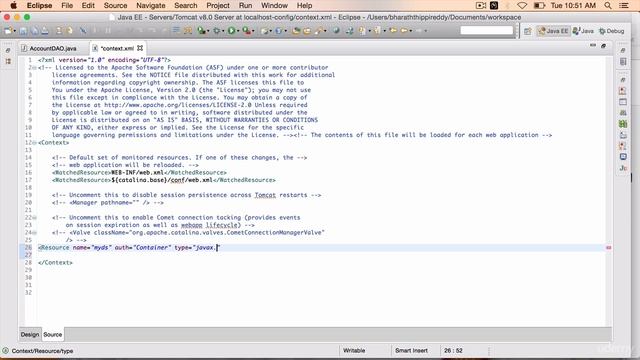640x360 pixels.
Task: Click the battery menu bar icon
Action: 539,6
